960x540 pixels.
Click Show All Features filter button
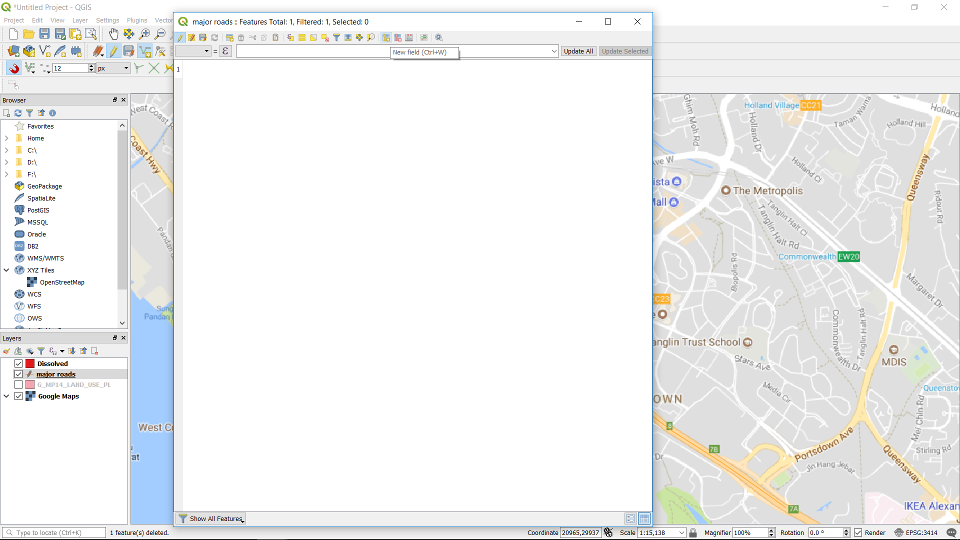[x=211, y=519]
